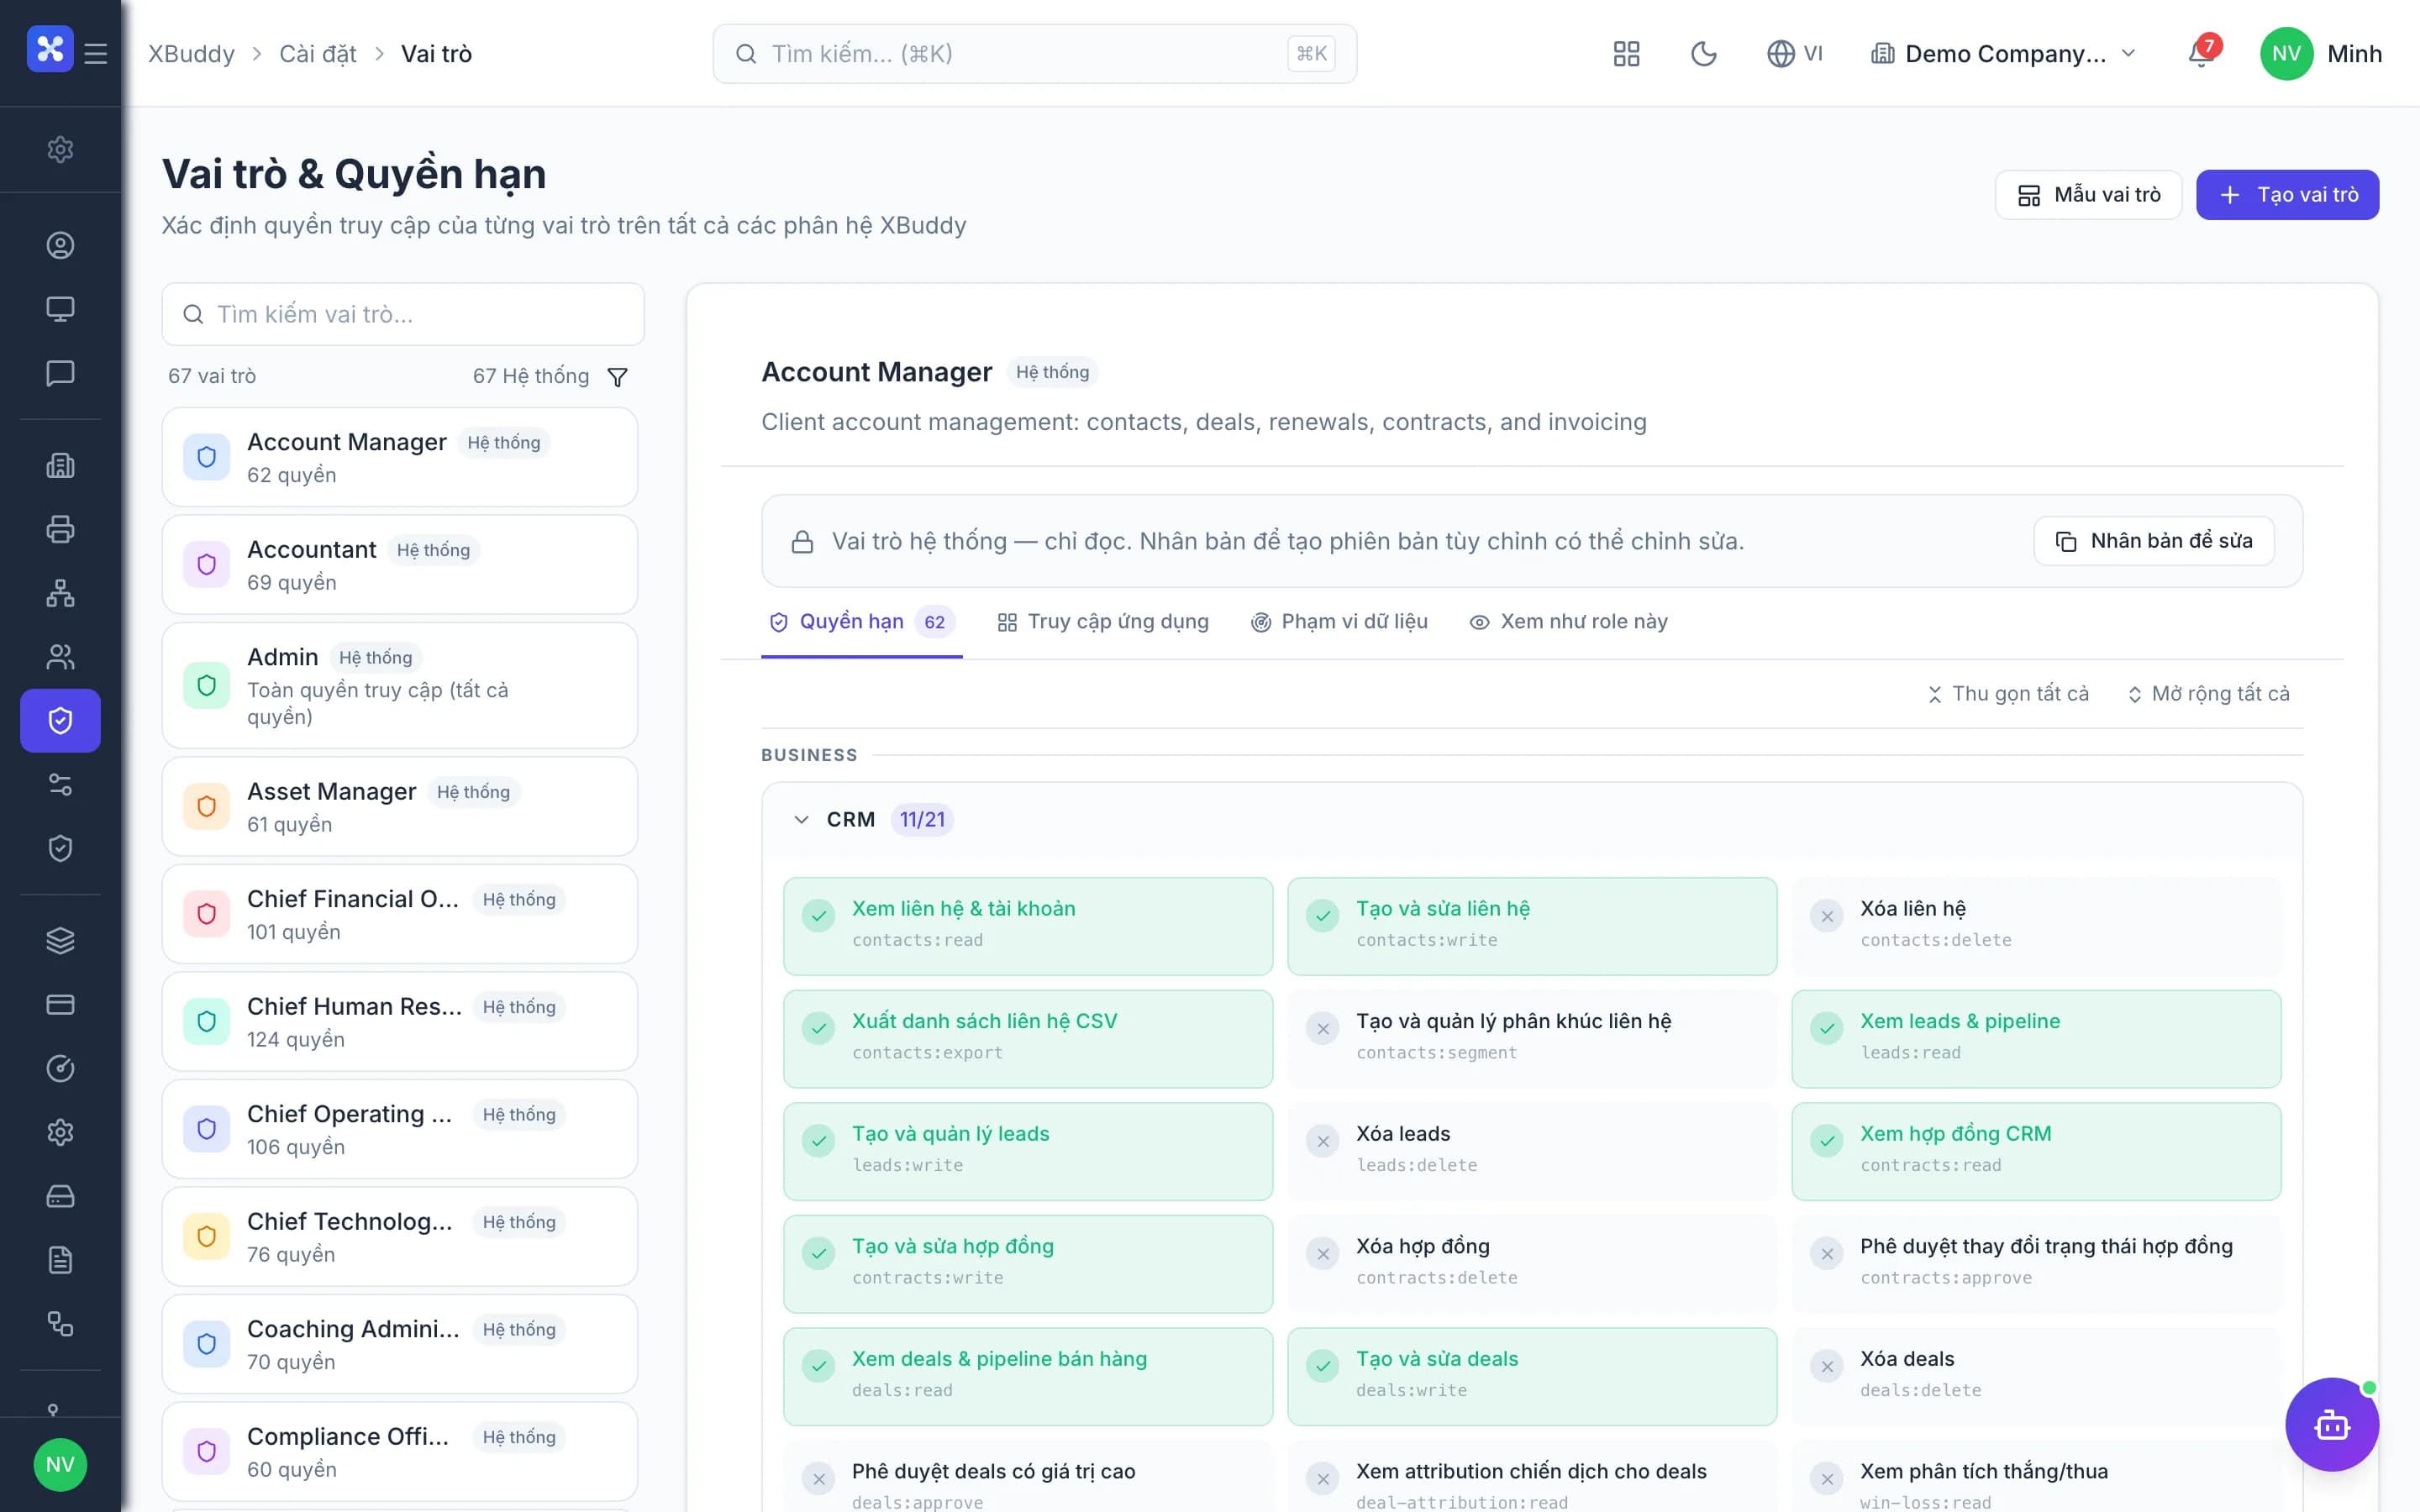Focus the global 'Tìm kiếm...' search box
2420x1512 pixels.
pyautogui.click(x=1034, y=54)
